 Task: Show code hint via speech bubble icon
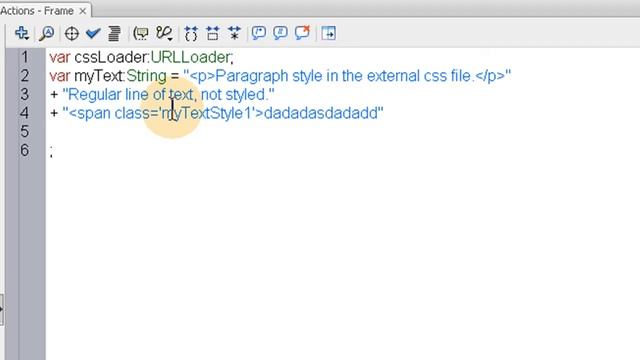click(141, 33)
